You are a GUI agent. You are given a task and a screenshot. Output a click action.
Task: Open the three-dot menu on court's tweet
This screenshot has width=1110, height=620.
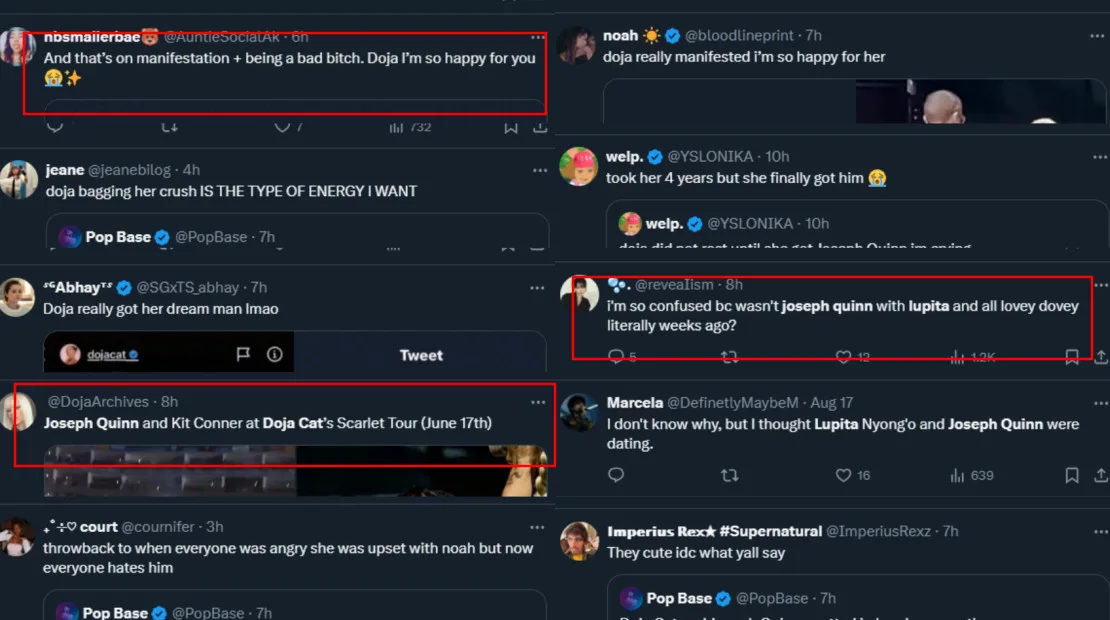pos(540,527)
